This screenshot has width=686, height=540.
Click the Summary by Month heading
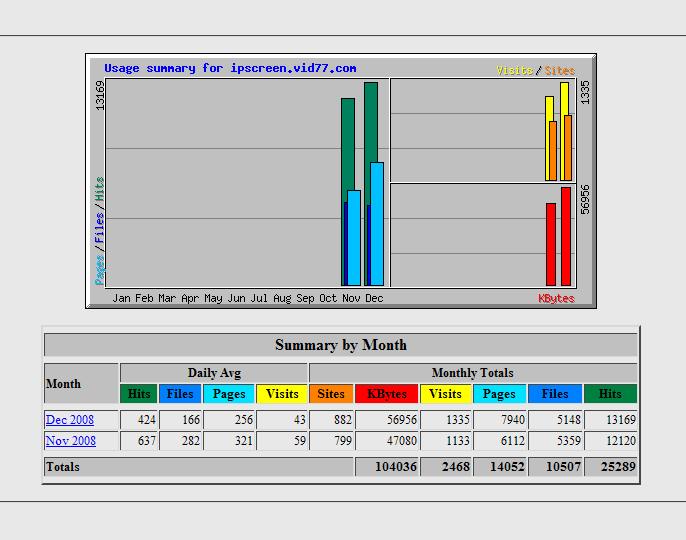coord(341,345)
